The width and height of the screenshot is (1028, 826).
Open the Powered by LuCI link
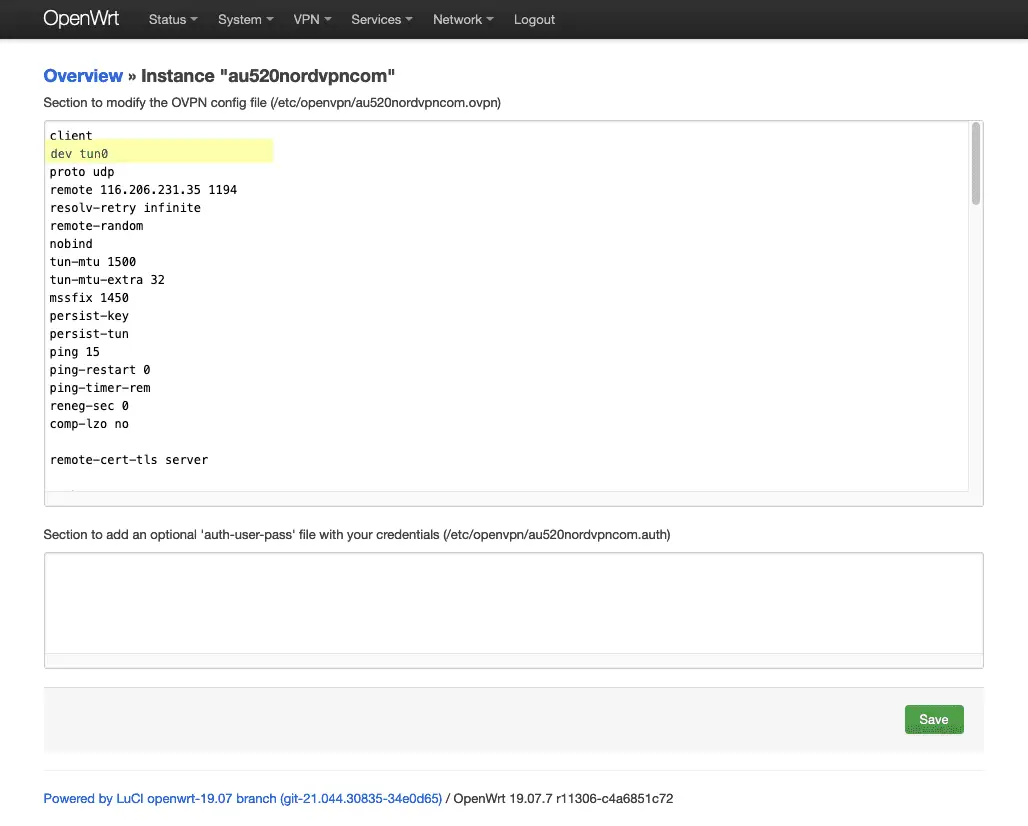click(243, 798)
